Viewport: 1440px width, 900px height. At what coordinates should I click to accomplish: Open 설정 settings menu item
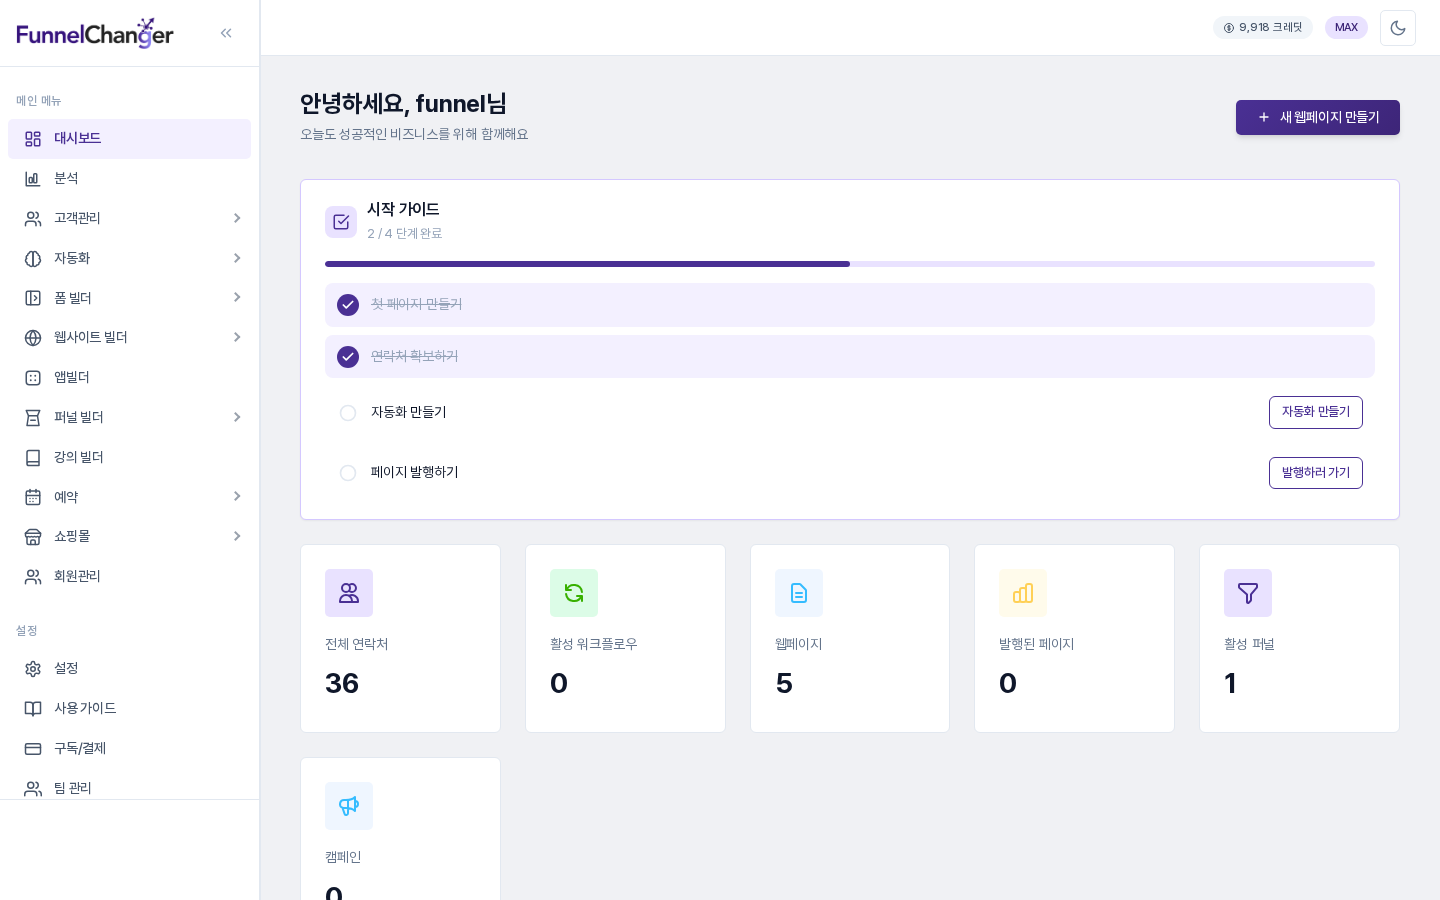click(x=129, y=668)
